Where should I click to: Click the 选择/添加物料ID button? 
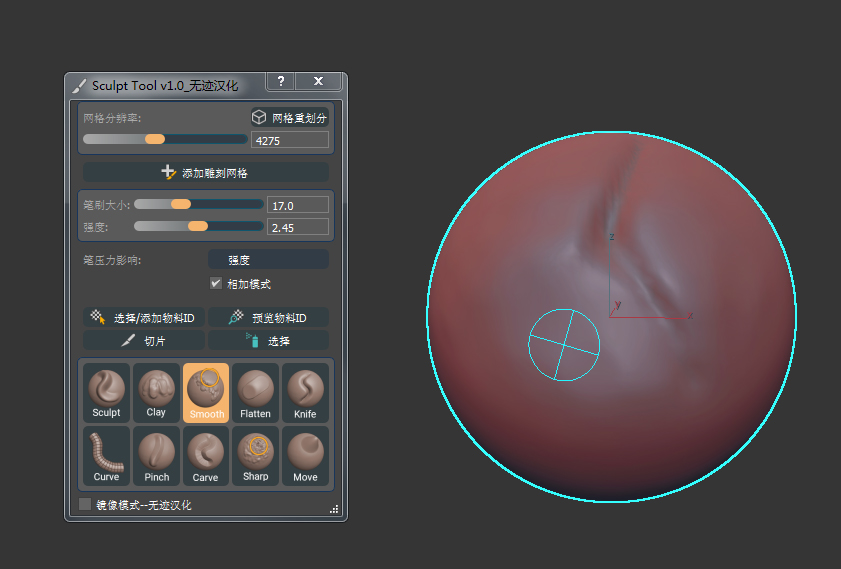[144, 318]
